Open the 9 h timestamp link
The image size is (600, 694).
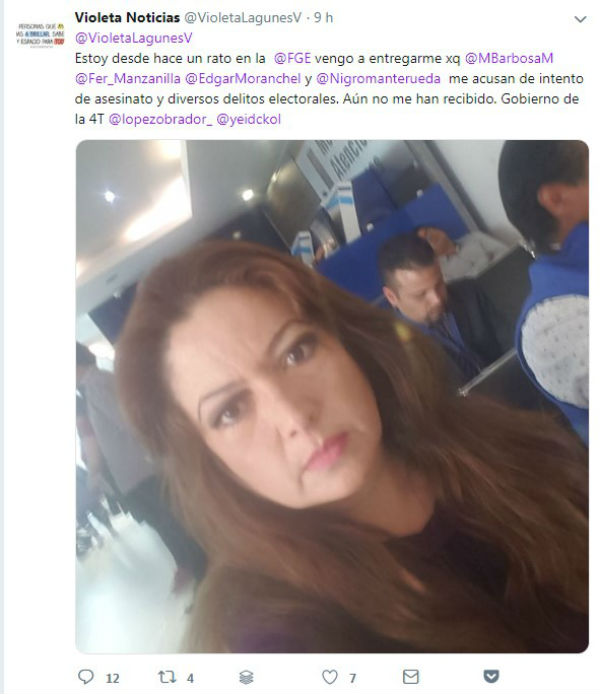pos(323,18)
